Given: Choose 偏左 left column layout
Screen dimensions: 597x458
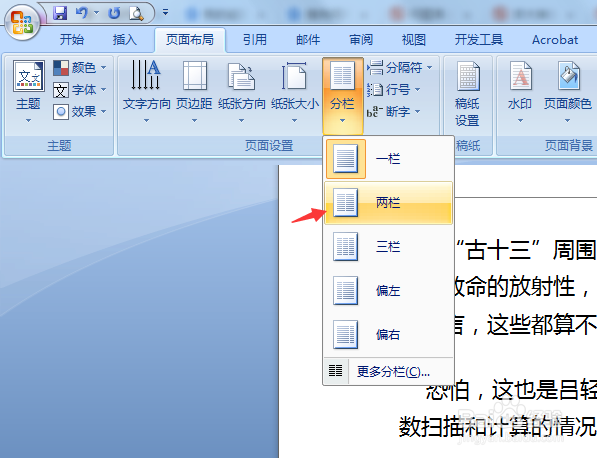Looking at the screenshot, I should (x=388, y=290).
